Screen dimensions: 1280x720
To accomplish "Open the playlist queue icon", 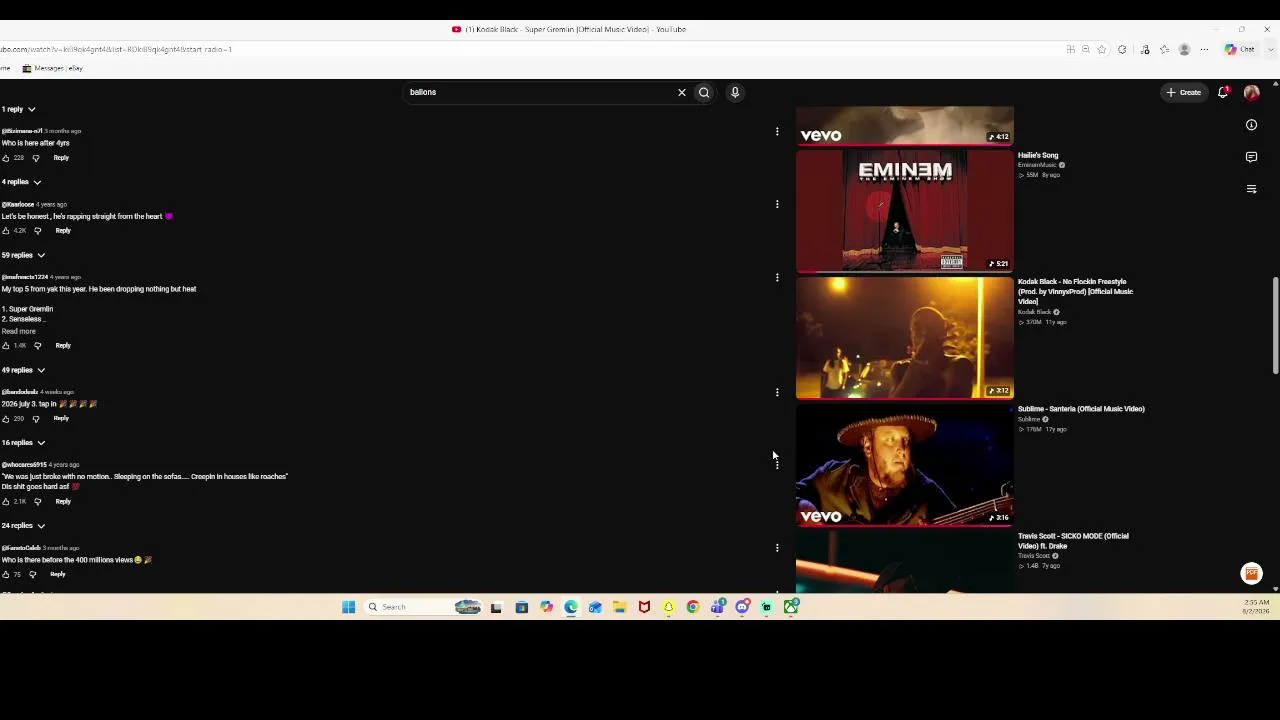I will coord(1251,189).
